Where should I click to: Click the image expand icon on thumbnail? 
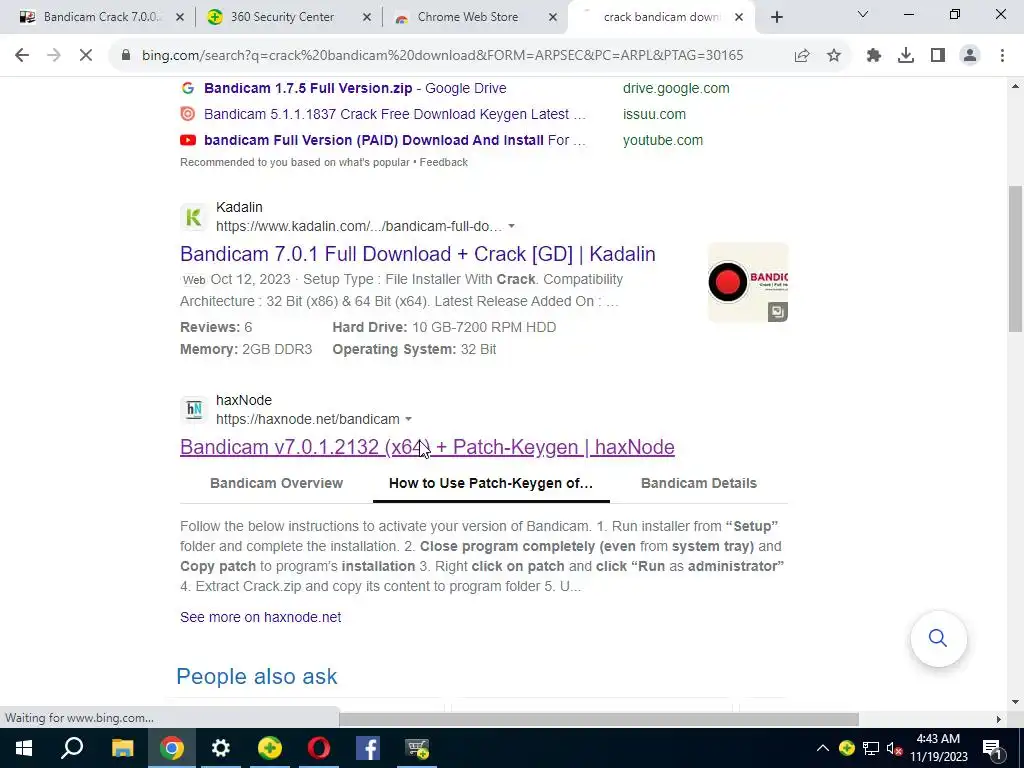(x=777, y=312)
